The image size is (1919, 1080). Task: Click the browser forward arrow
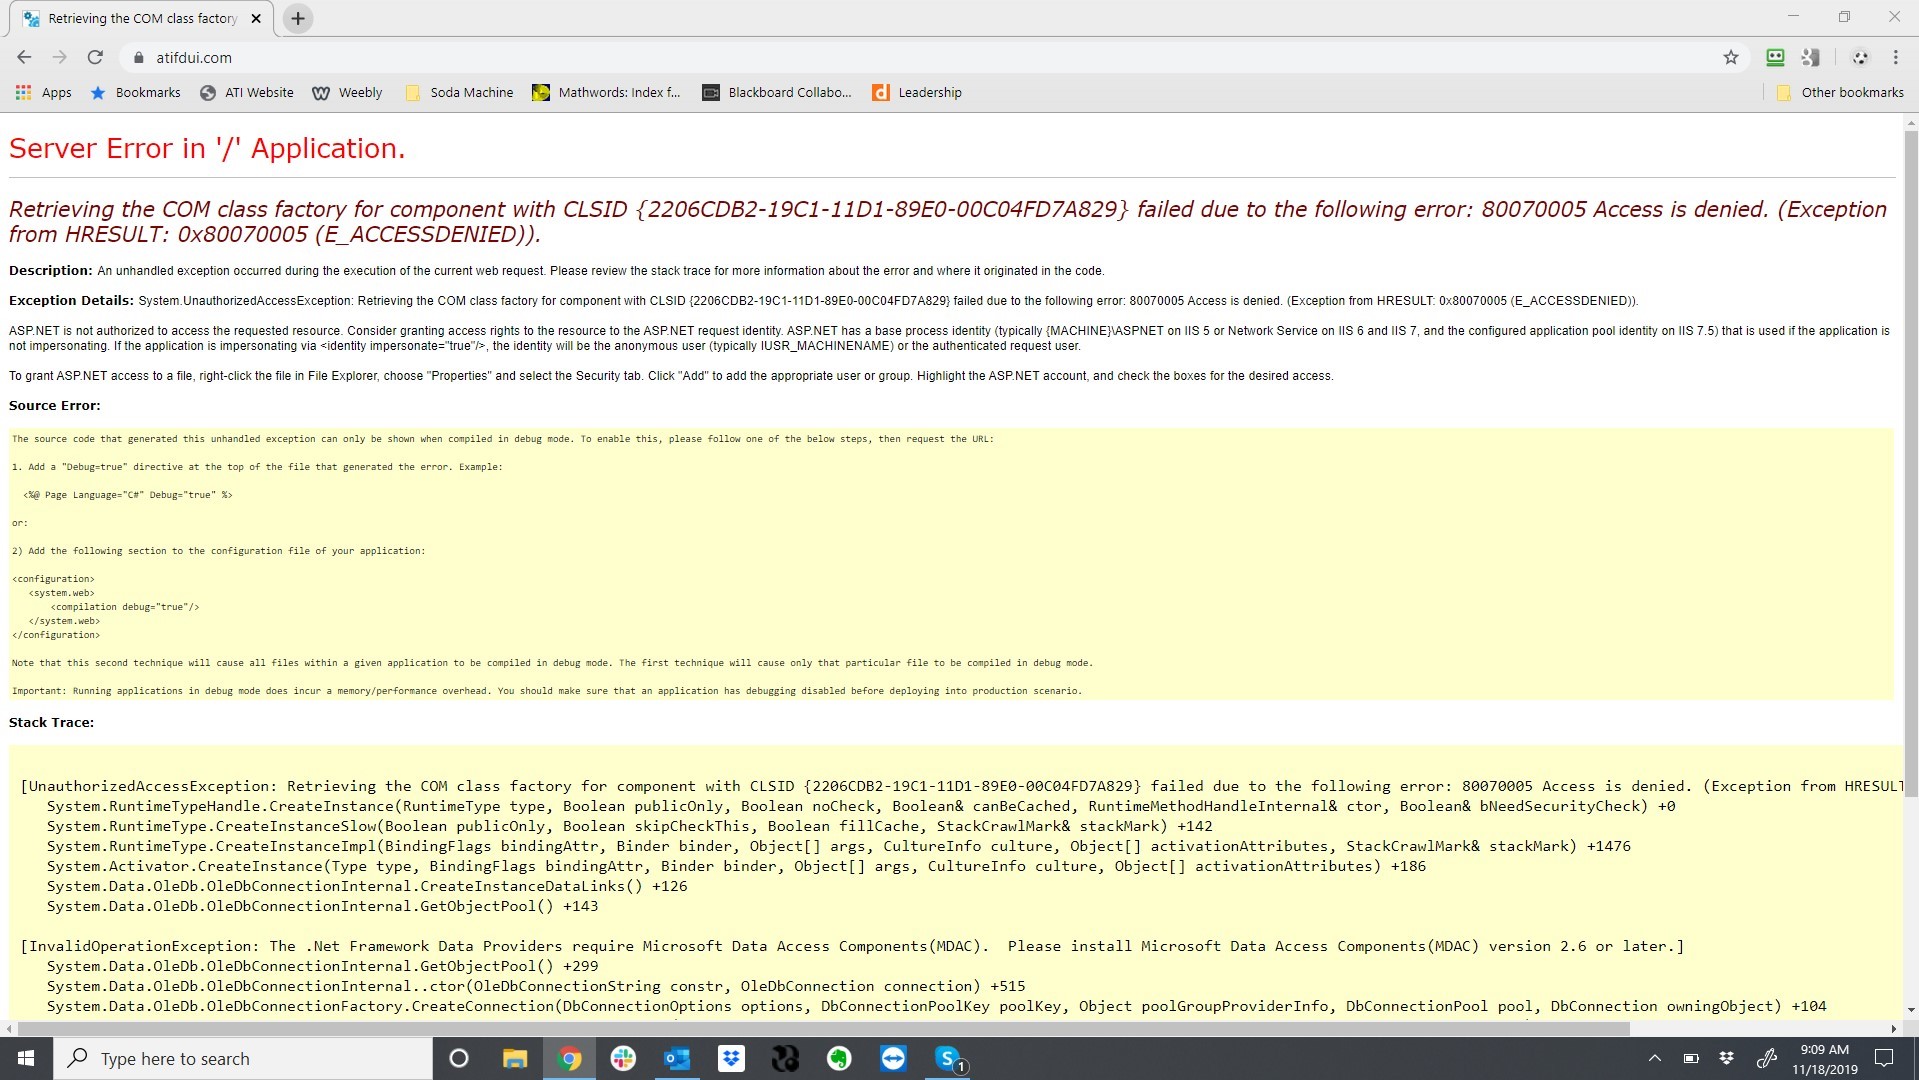60,57
